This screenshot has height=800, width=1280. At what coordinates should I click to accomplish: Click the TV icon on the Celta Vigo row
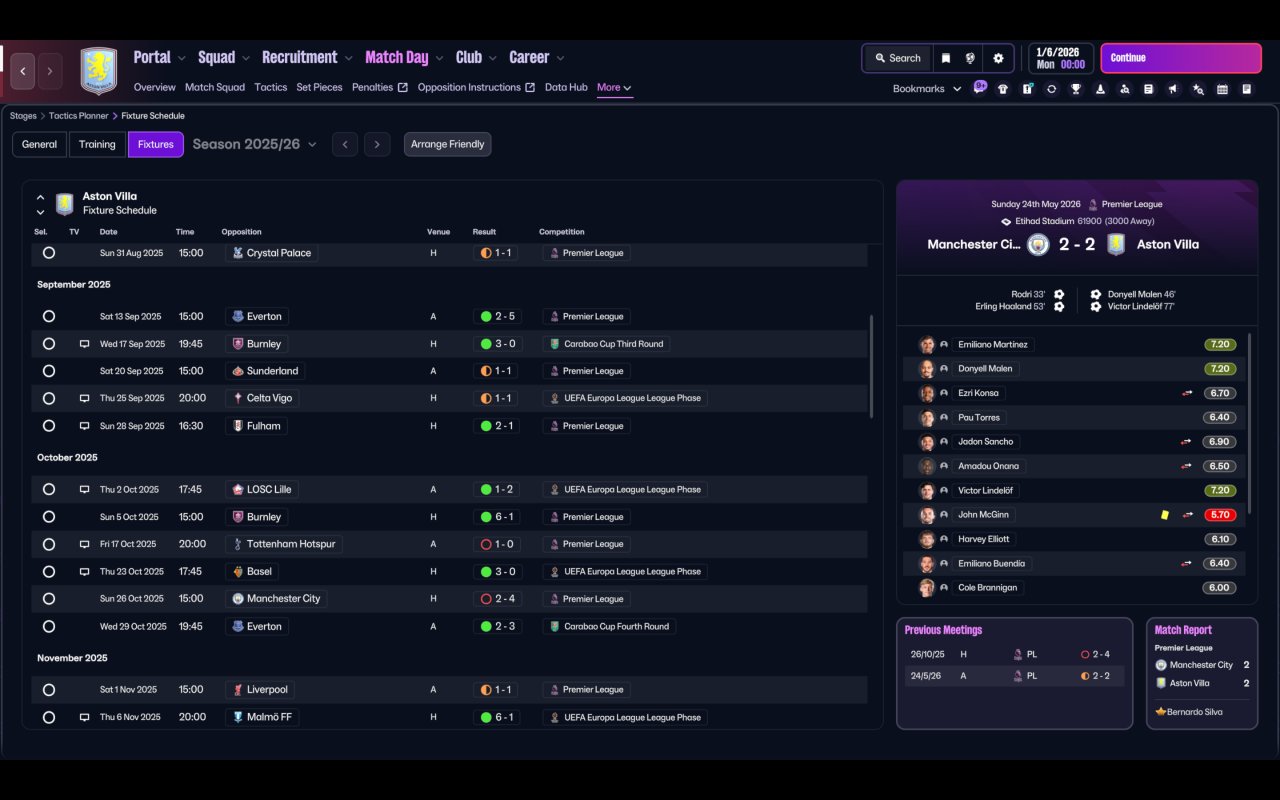point(85,398)
